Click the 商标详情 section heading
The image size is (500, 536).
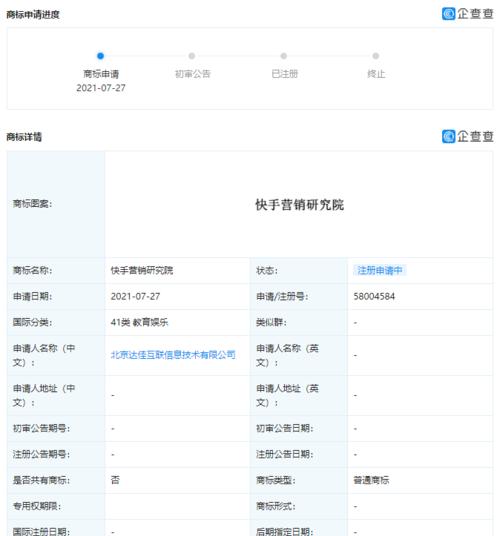[24, 137]
